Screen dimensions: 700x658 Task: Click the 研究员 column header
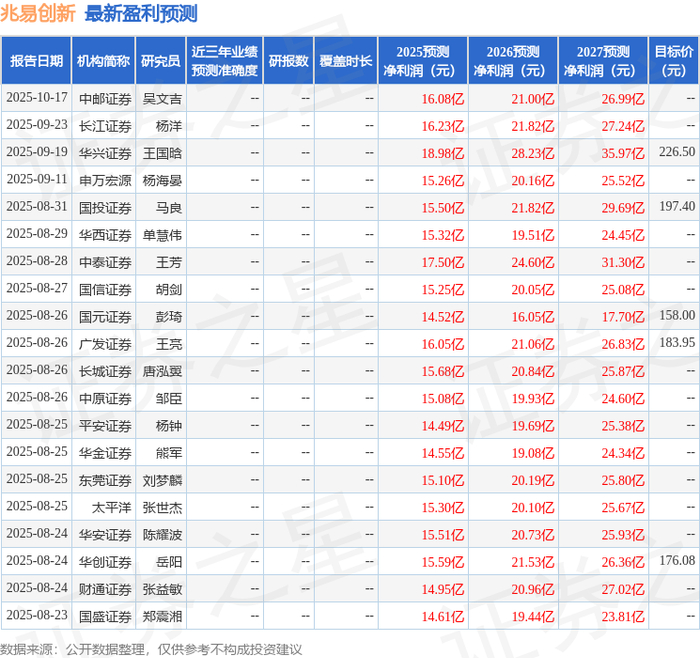(161, 61)
